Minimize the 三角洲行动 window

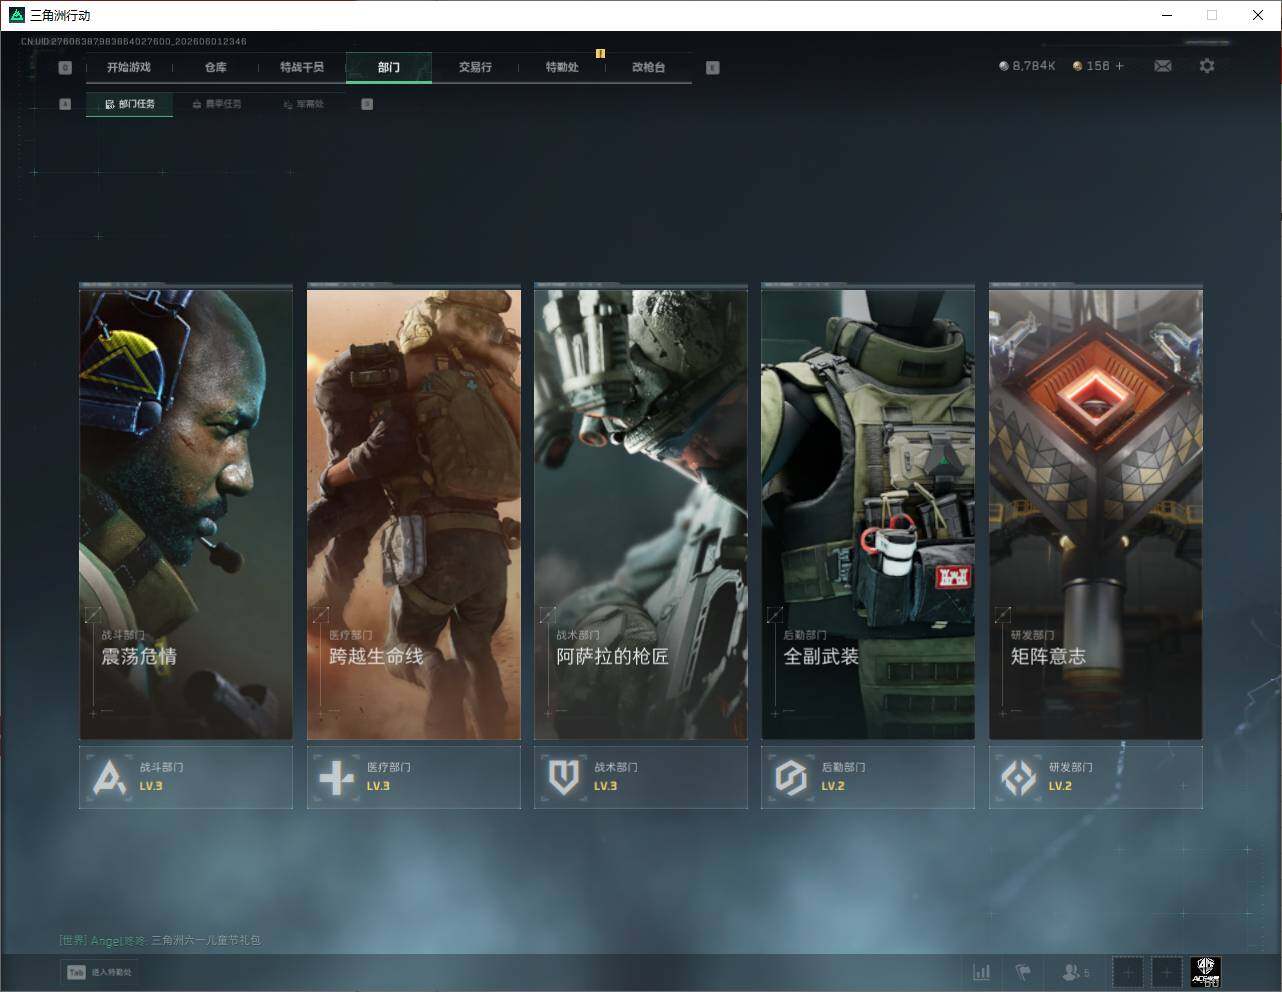point(1167,15)
